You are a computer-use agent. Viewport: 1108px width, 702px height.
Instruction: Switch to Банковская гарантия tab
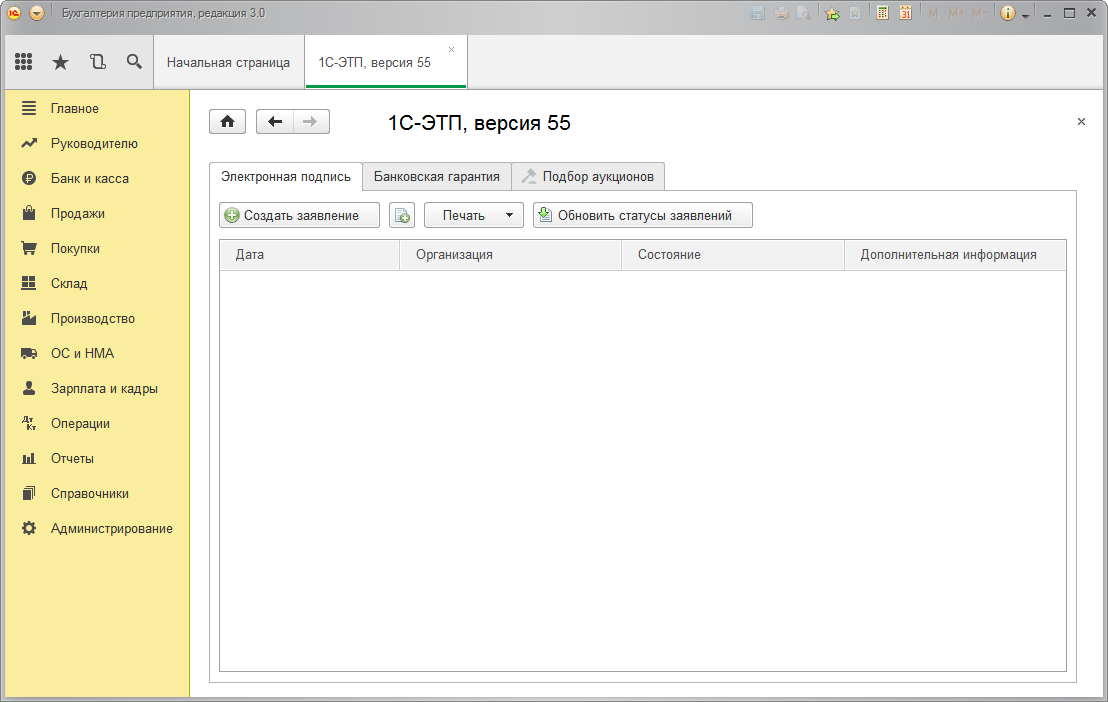(x=437, y=177)
